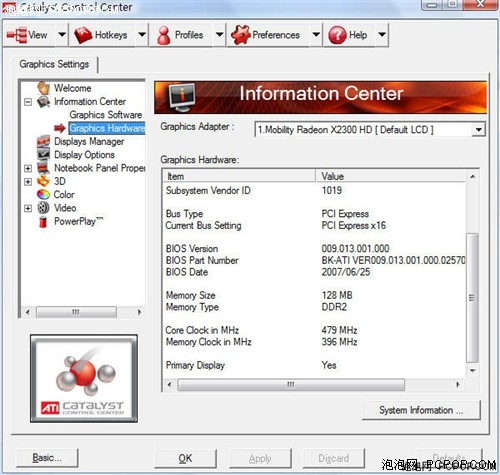Open the Profiles dropdown arrow

coord(219,35)
